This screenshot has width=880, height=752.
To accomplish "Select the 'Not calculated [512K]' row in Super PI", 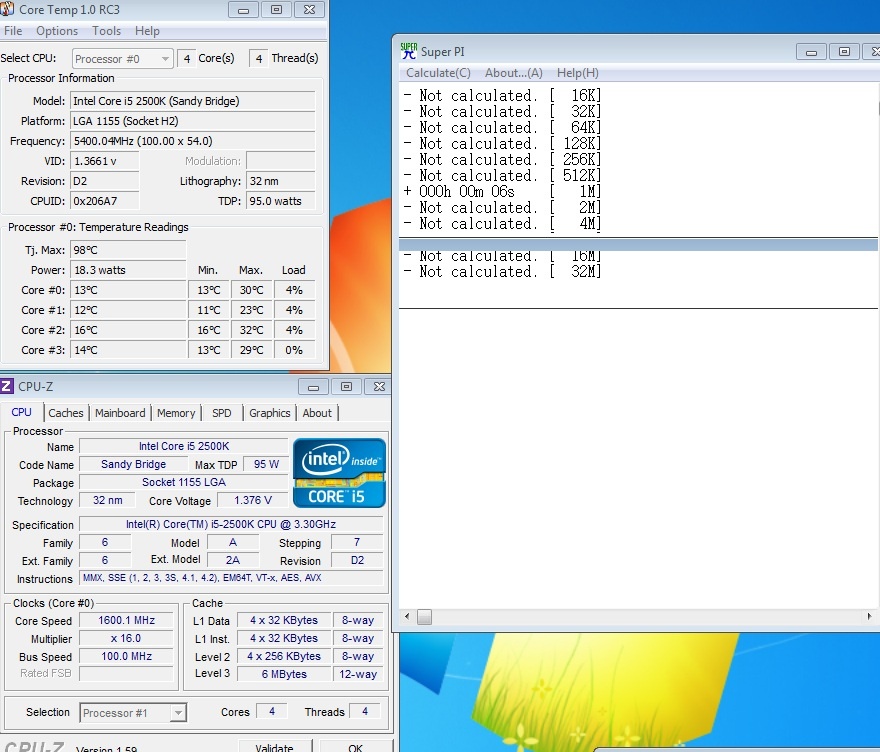I will point(502,176).
